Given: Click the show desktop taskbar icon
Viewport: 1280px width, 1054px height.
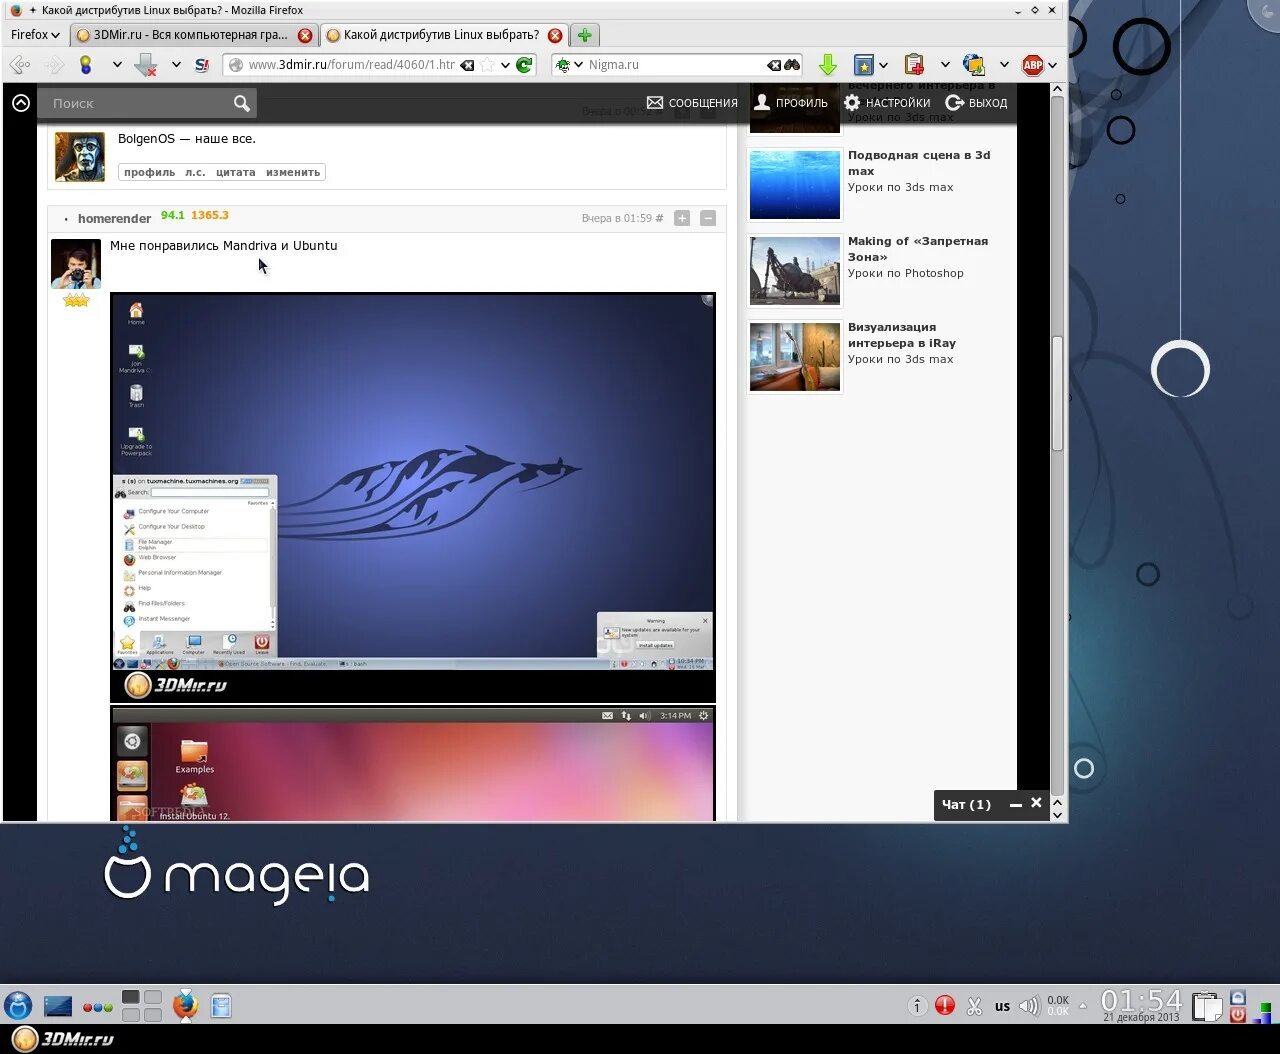Looking at the screenshot, I should pyautogui.click(x=58, y=1006).
